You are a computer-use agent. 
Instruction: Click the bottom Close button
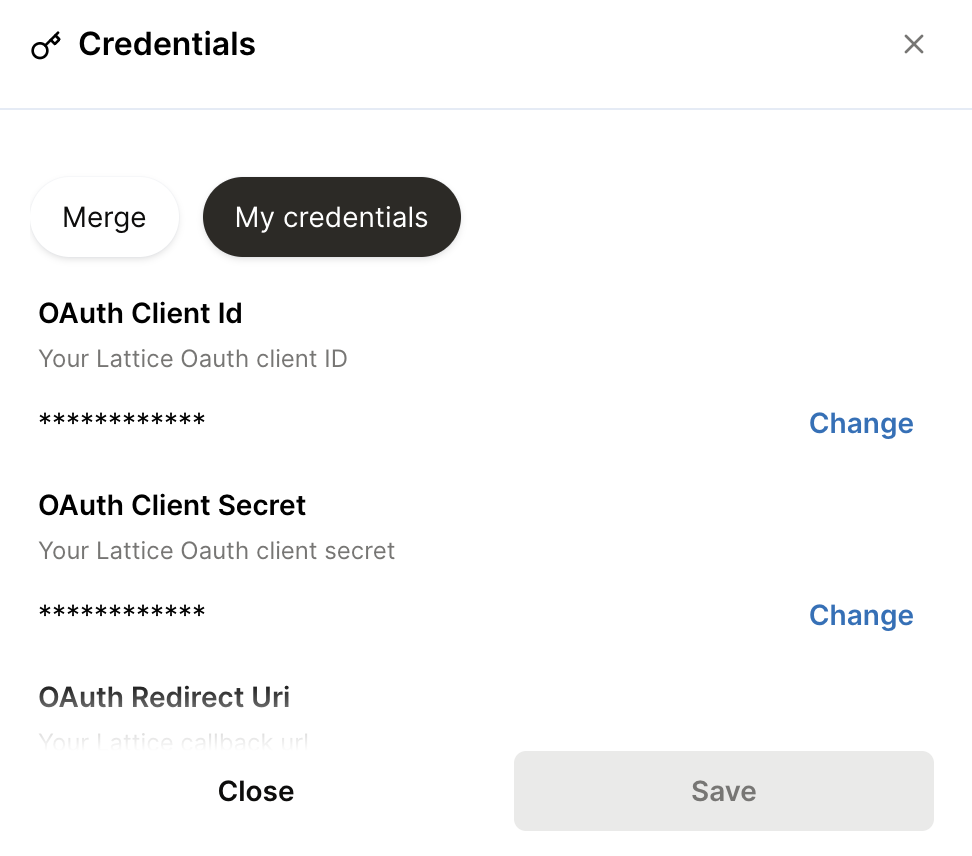click(x=256, y=791)
